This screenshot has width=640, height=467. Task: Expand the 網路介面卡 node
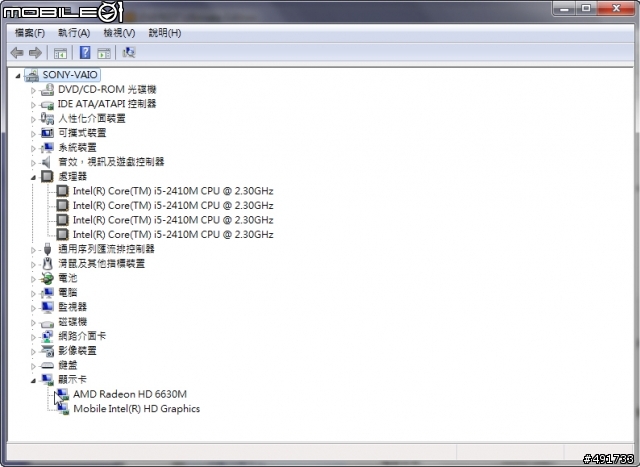pos(33,337)
